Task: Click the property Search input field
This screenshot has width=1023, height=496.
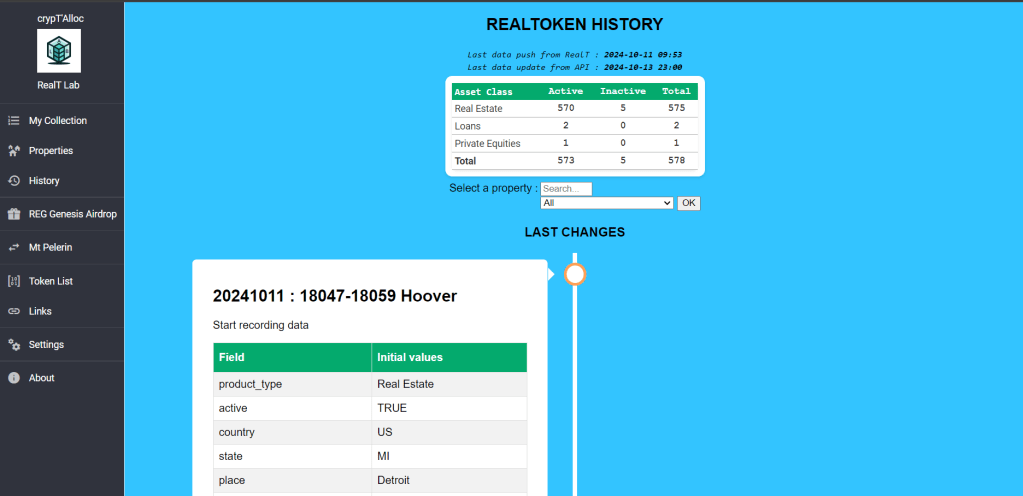Action: click(x=566, y=188)
